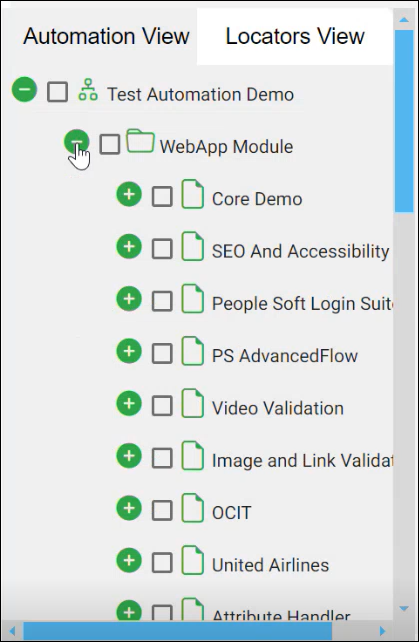Tick the WebApp Module checkbox
Viewport: 419px width, 642px height.
tap(110, 144)
